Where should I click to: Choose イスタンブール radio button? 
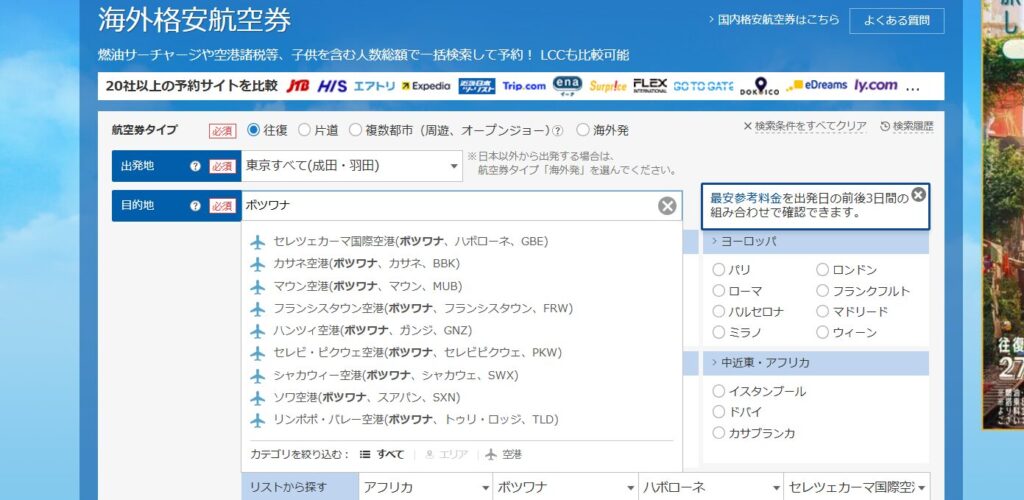718,391
